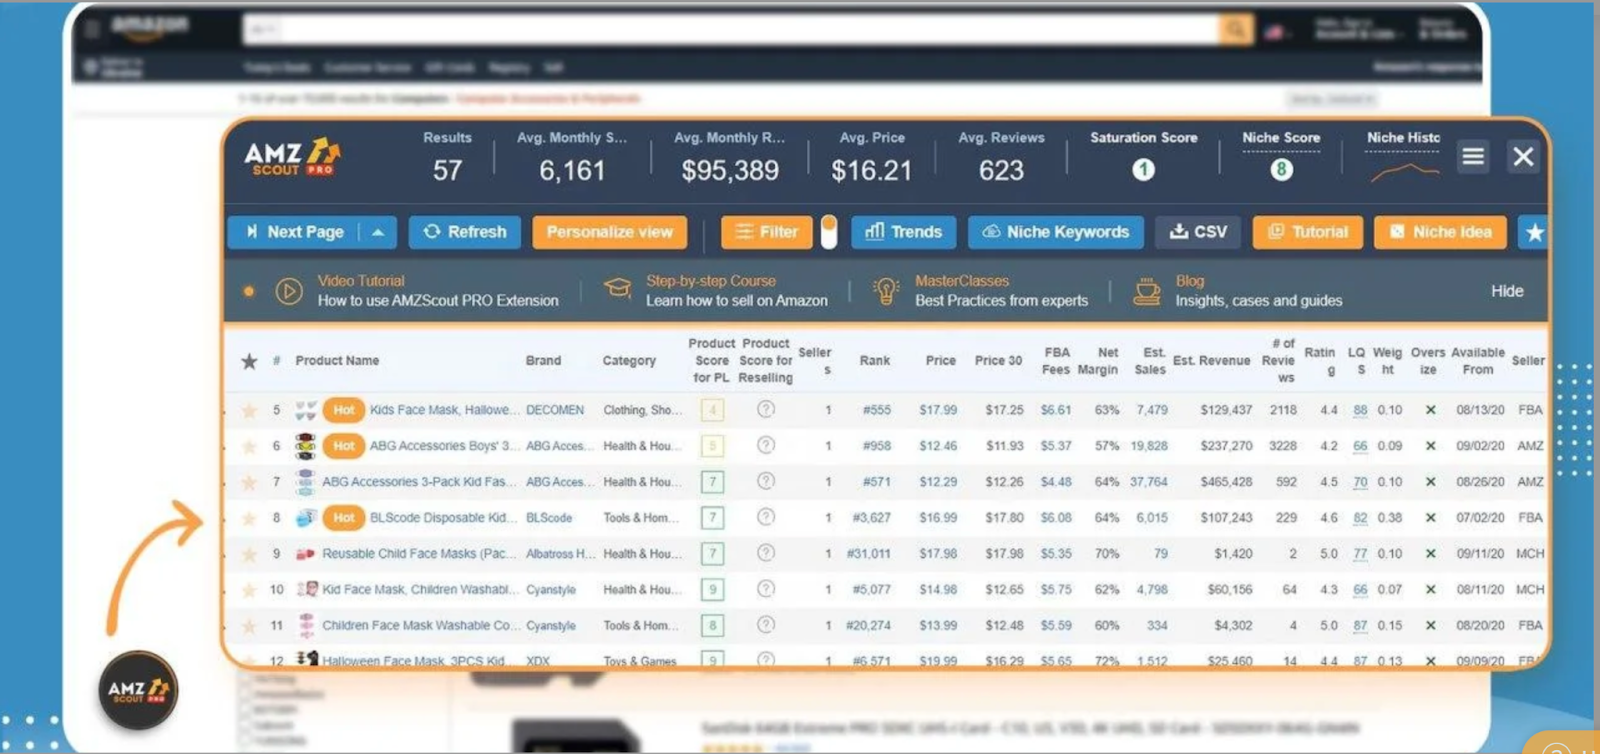Screen dimensions: 1600x754
Task: Sort by Rank column
Action: click(x=874, y=361)
